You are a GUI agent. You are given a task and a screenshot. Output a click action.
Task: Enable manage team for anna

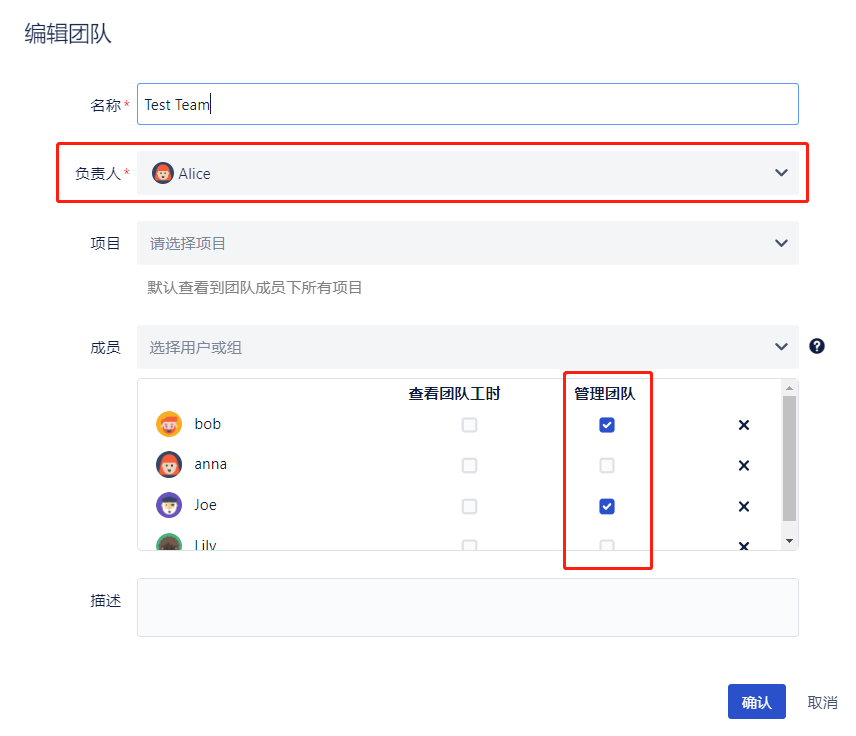[607, 465]
